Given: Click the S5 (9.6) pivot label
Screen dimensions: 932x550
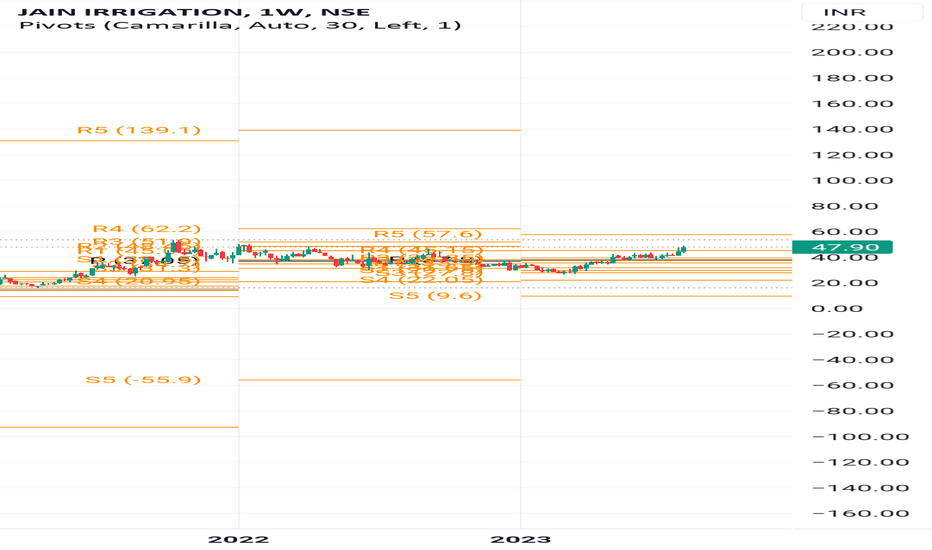Looking at the screenshot, I should click(435, 296).
